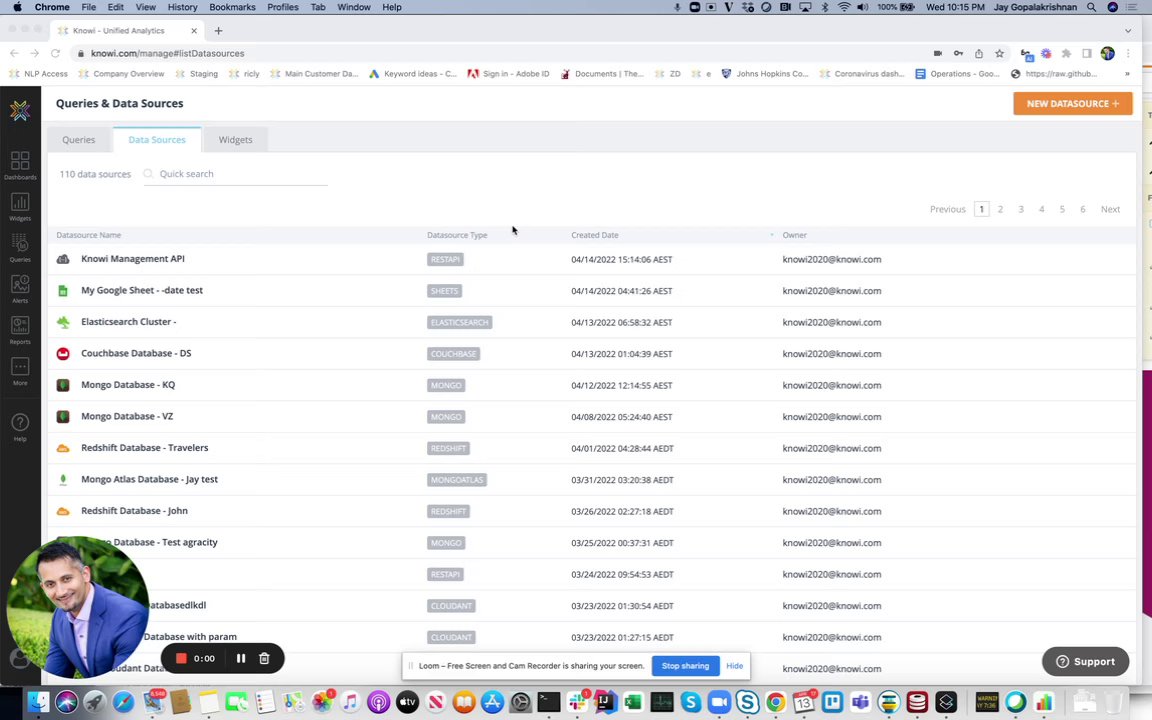Create a new datasource
Screen dimensions: 1152x720
pos(1073,104)
